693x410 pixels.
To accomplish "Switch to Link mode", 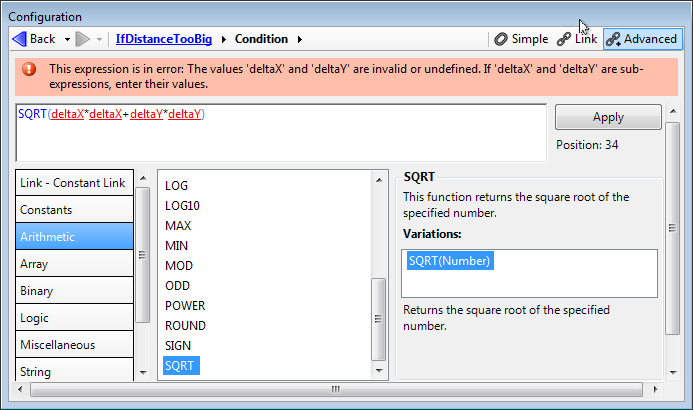I will (x=577, y=39).
